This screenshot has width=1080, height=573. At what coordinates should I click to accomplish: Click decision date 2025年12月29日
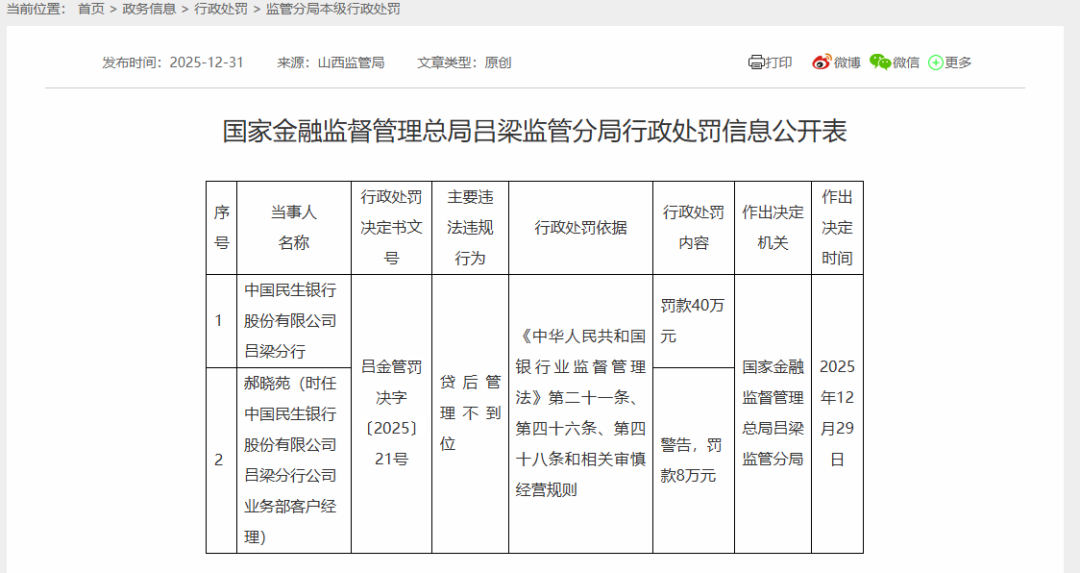(x=838, y=414)
